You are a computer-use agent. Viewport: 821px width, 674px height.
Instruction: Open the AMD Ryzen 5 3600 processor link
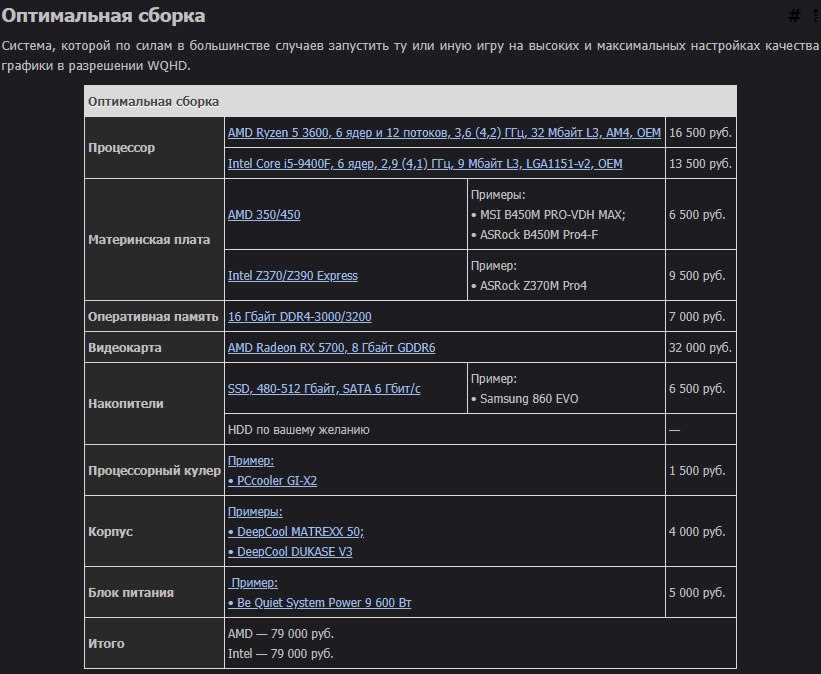(x=444, y=132)
